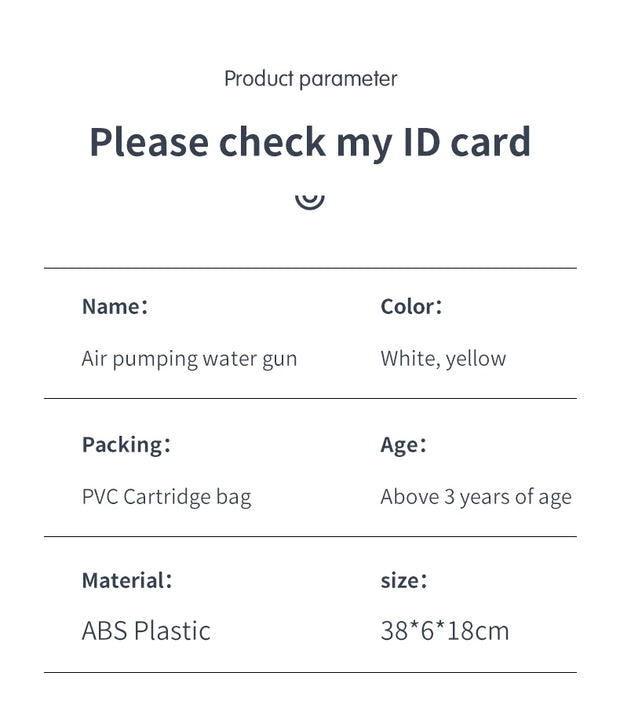Click the divider line above the Name row
Screen dimensions: 620x709
pos(310,268)
